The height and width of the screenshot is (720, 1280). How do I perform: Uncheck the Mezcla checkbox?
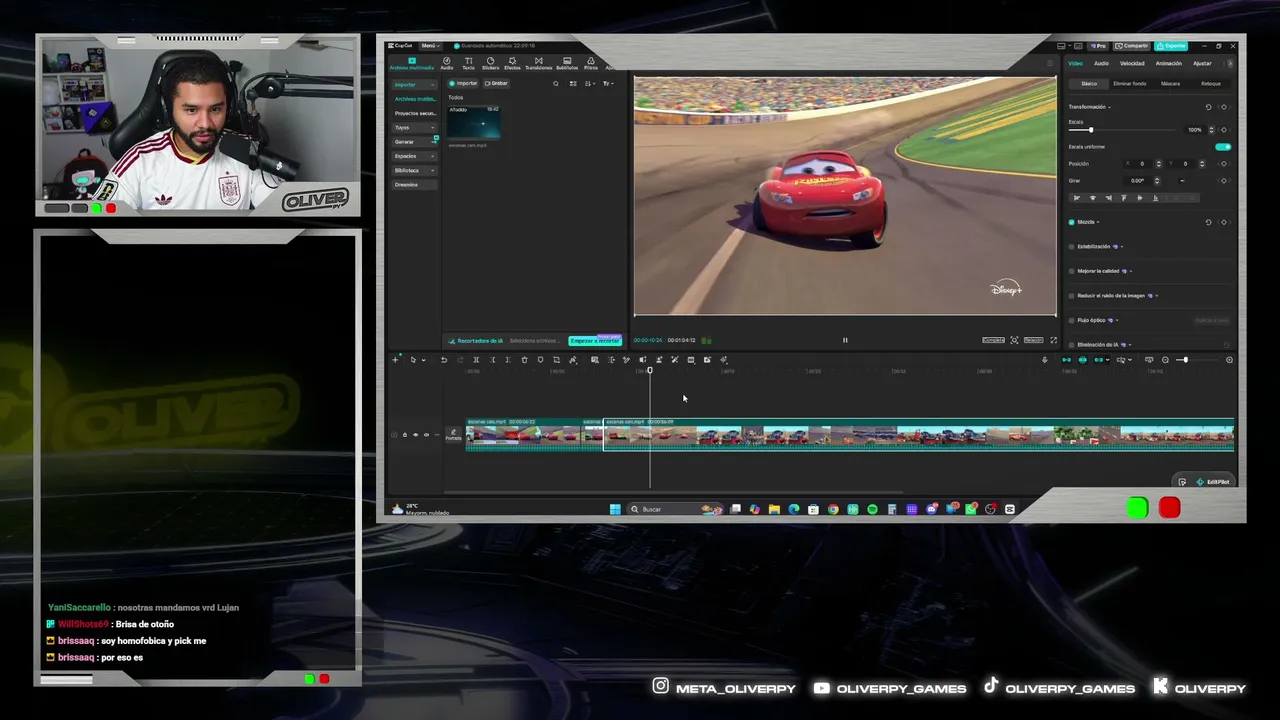(x=1072, y=222)
